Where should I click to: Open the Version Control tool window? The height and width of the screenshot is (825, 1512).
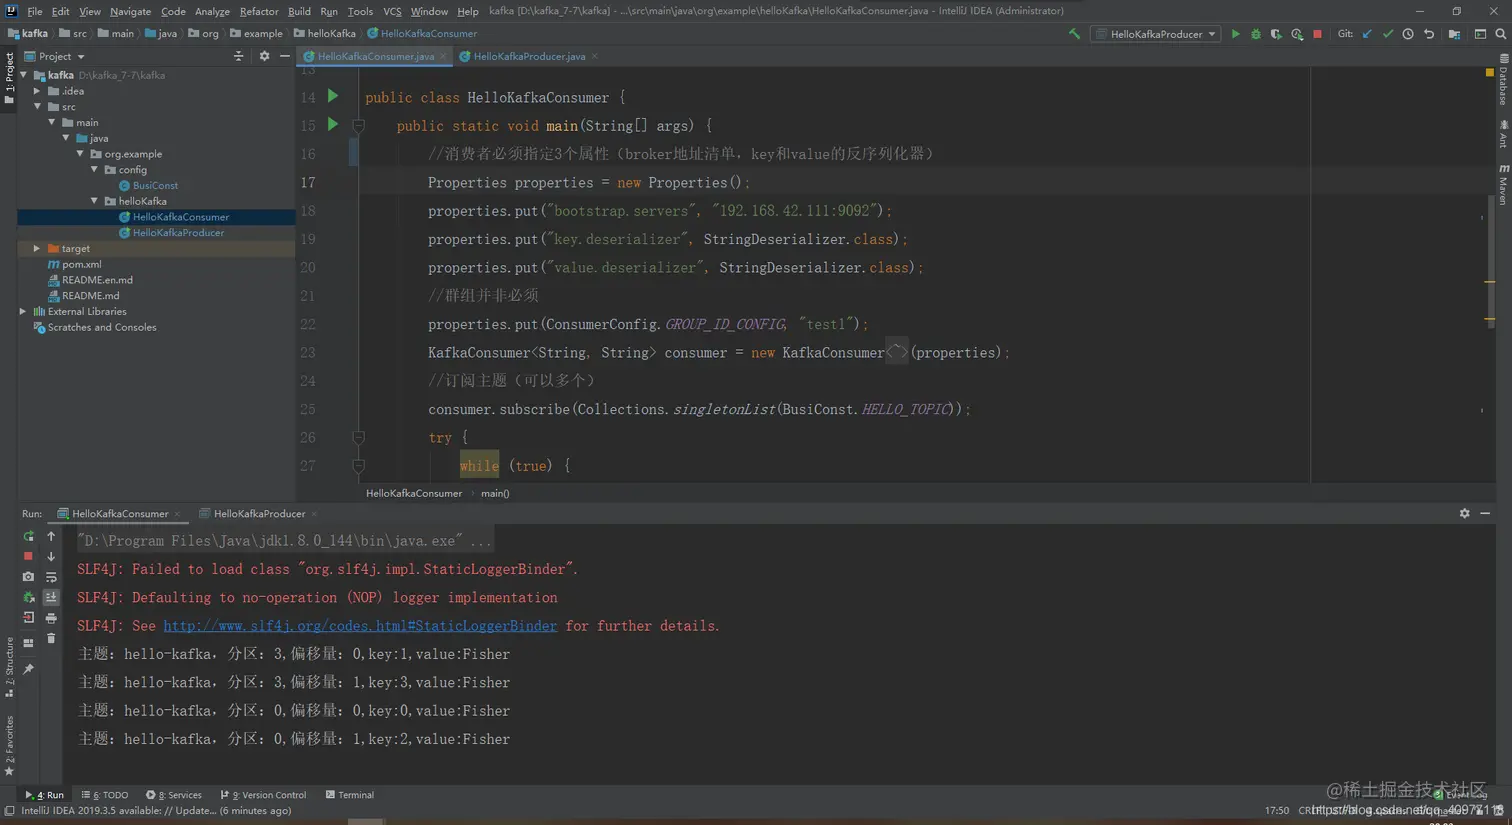pyautogui.click(x=263, y=795)
